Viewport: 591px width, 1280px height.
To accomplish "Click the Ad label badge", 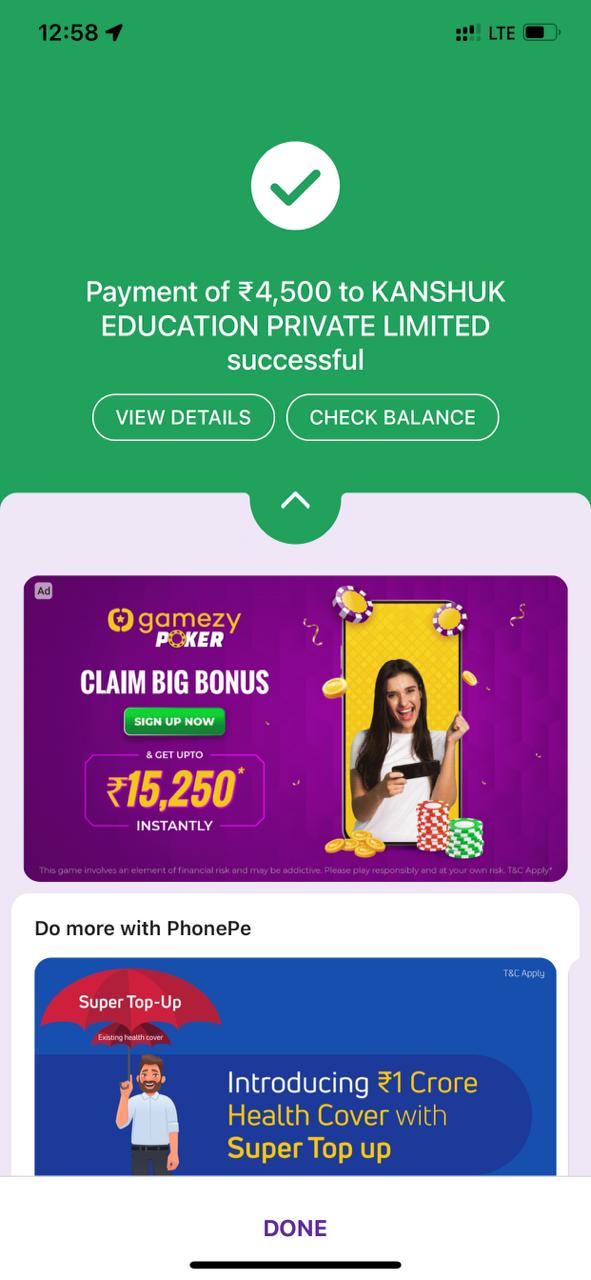I will pyautogui.click(x=43, y=591).
